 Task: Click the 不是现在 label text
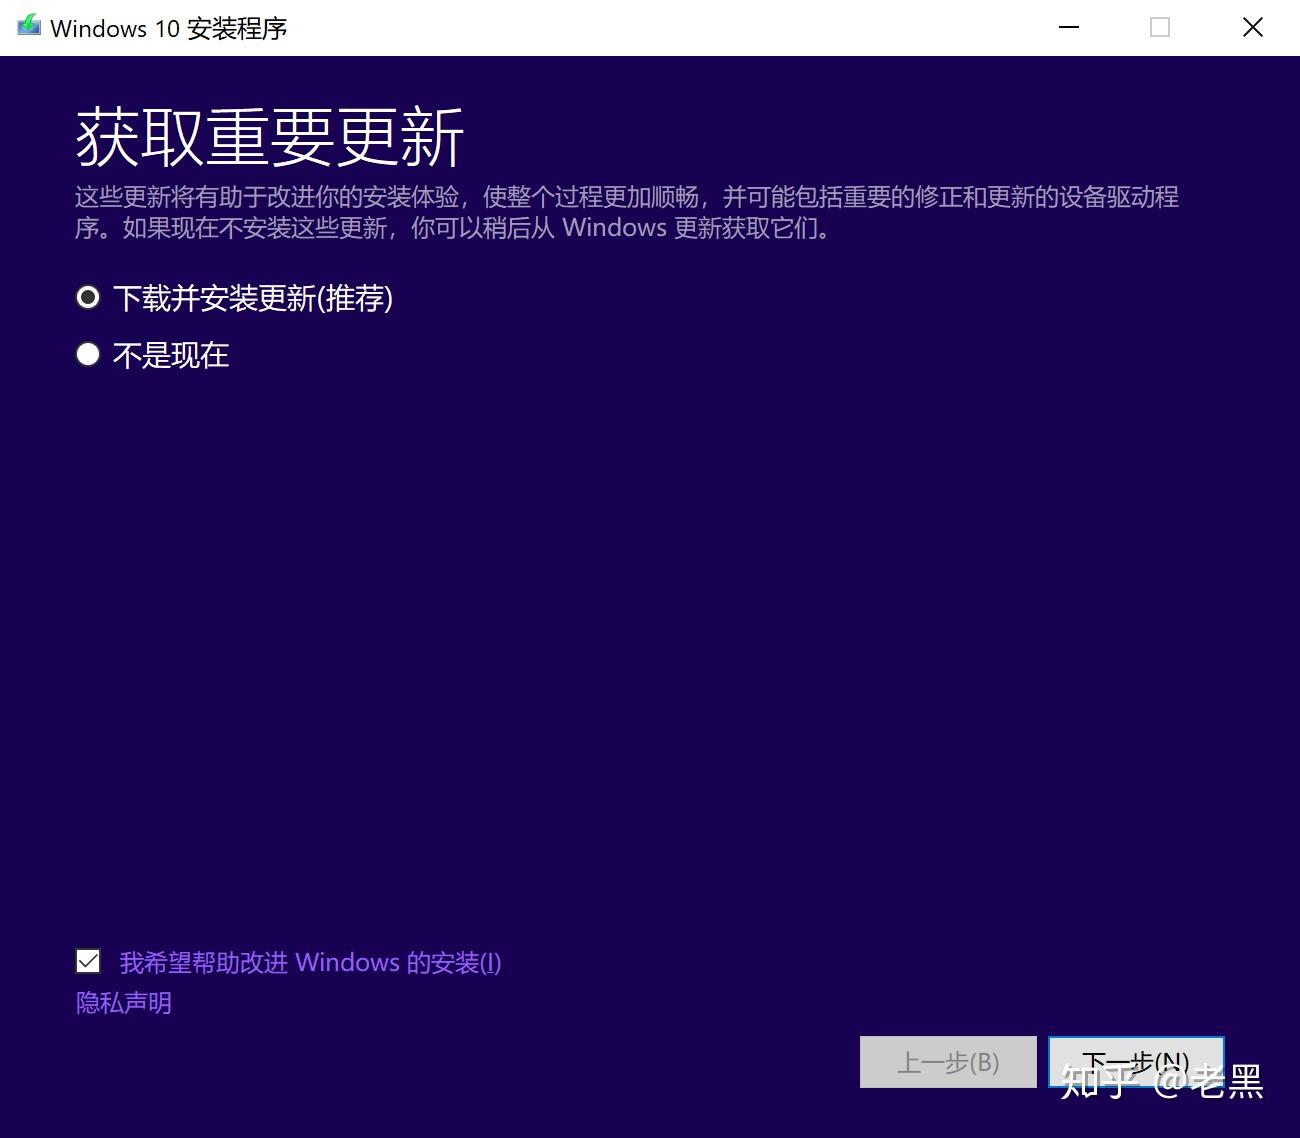(x=171, y=355)
